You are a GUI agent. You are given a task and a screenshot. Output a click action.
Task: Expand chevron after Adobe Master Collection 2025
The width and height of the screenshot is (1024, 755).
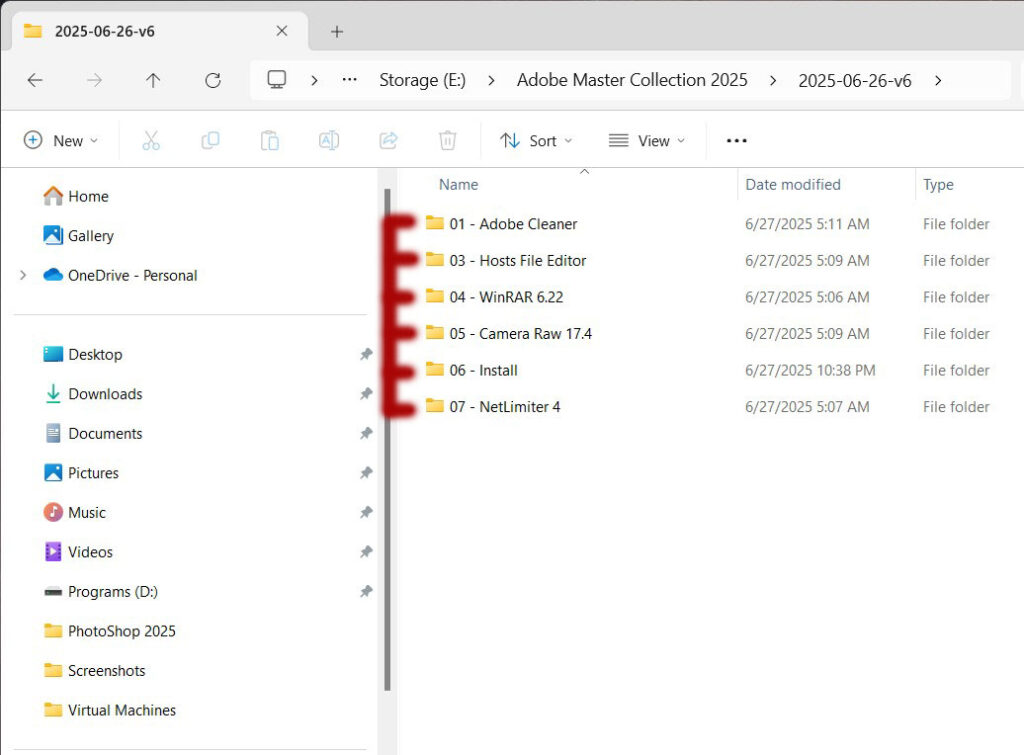[x=773, y=80]
